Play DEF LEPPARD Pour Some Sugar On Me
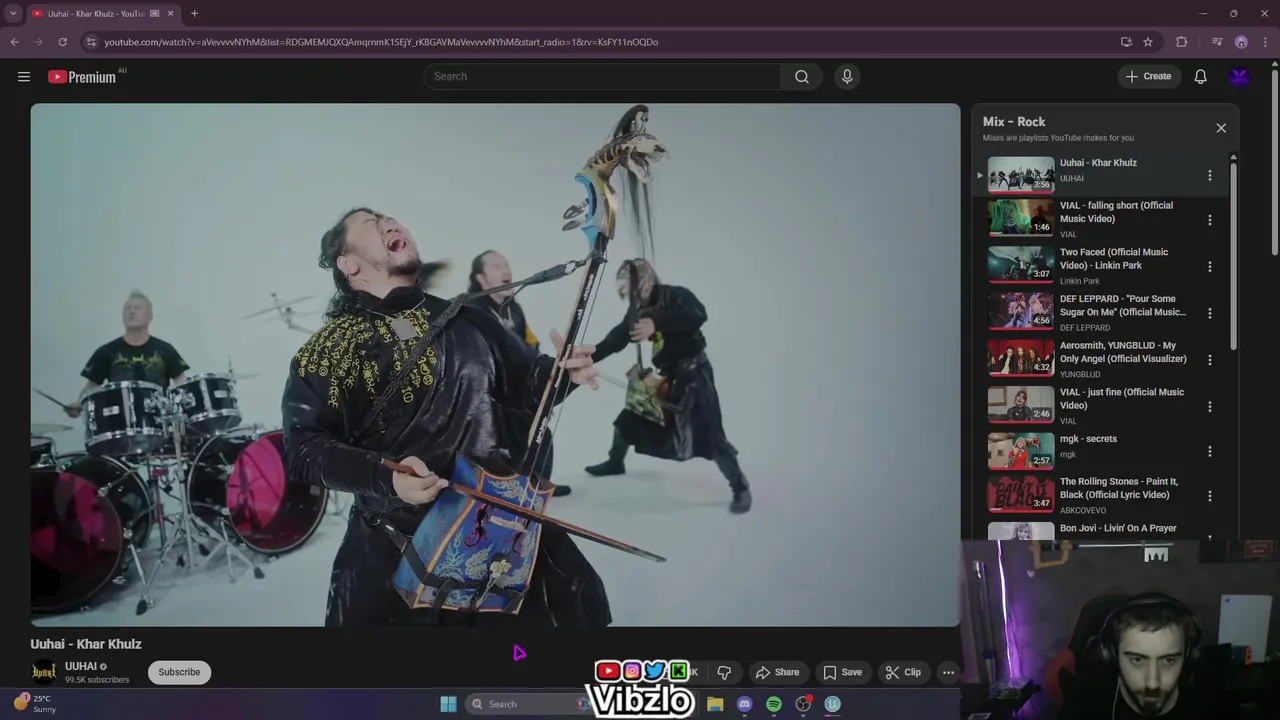This screenshot has height=720, width=1280. coord(1021,311)
